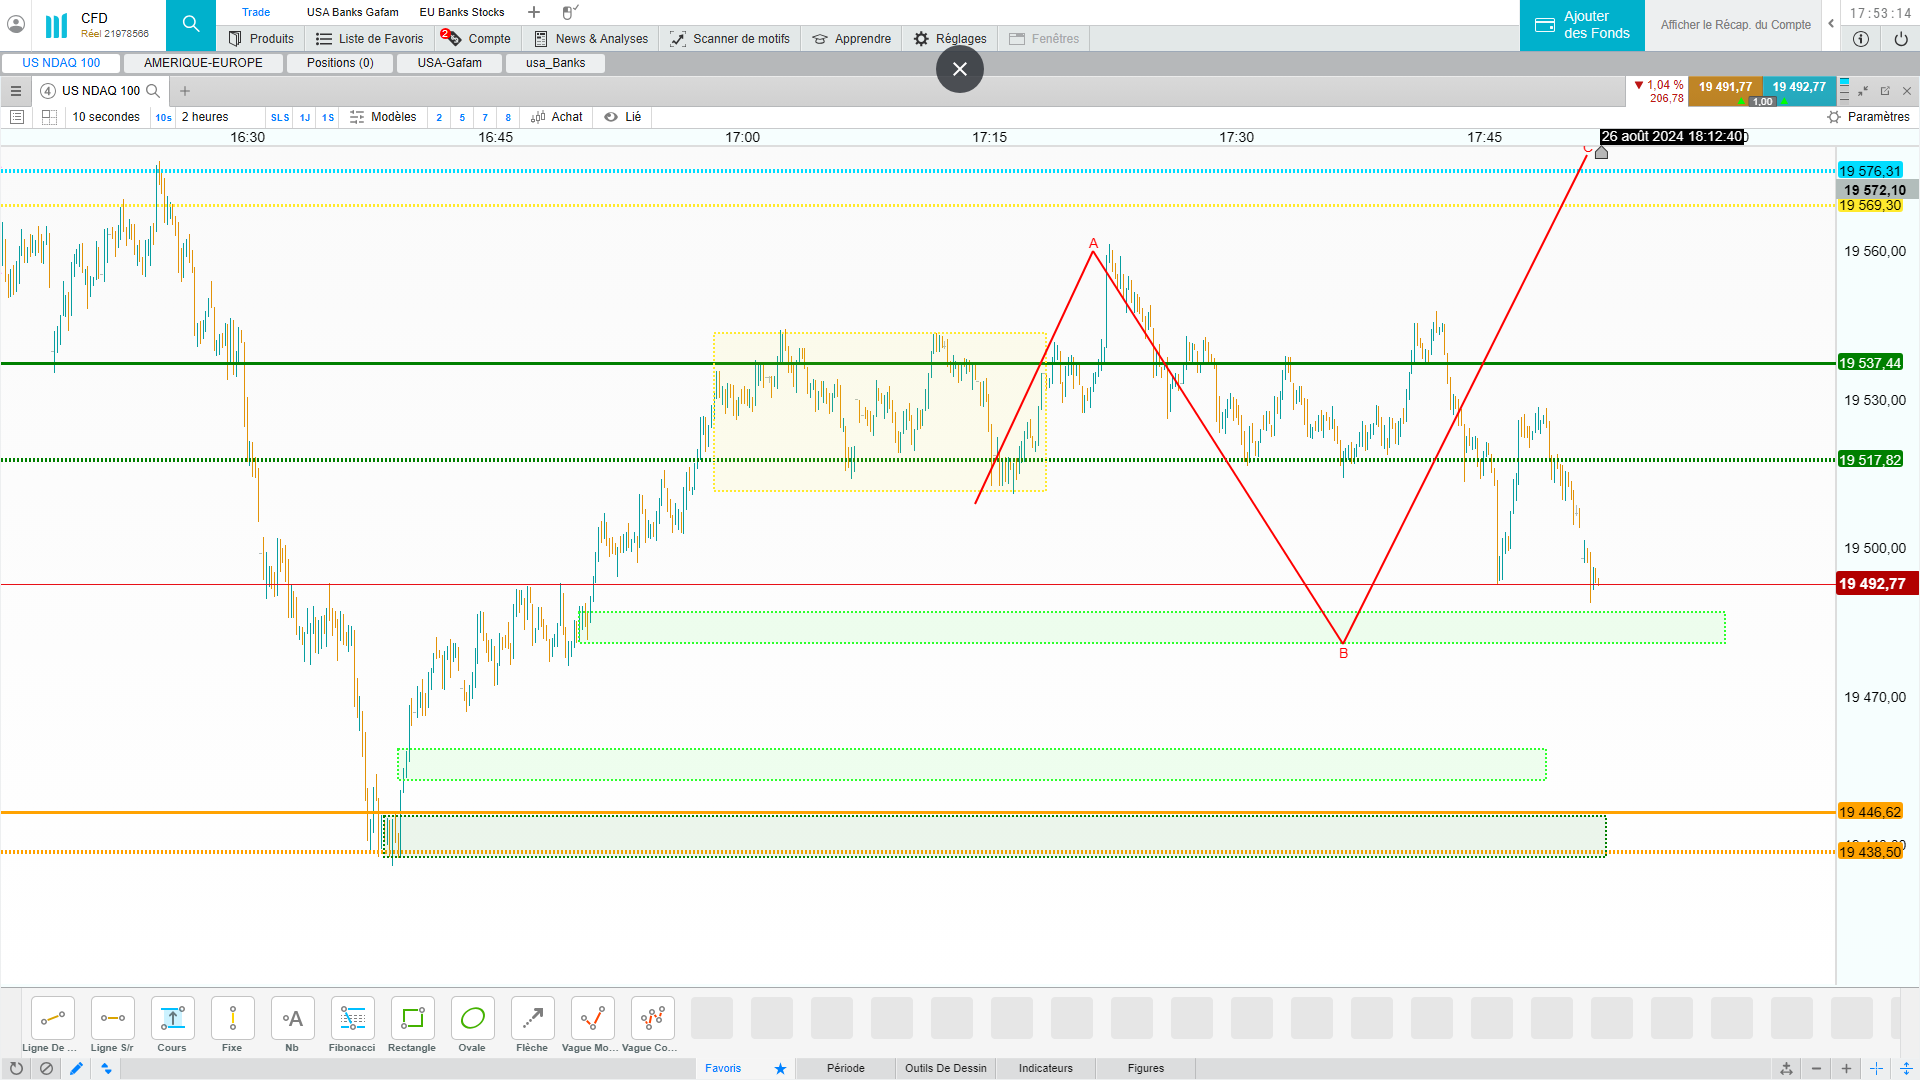Viewport: 1920px width, 1080px height.
Task: Switch to the USA-Gafam workspace tab
Action: point(449,63)
